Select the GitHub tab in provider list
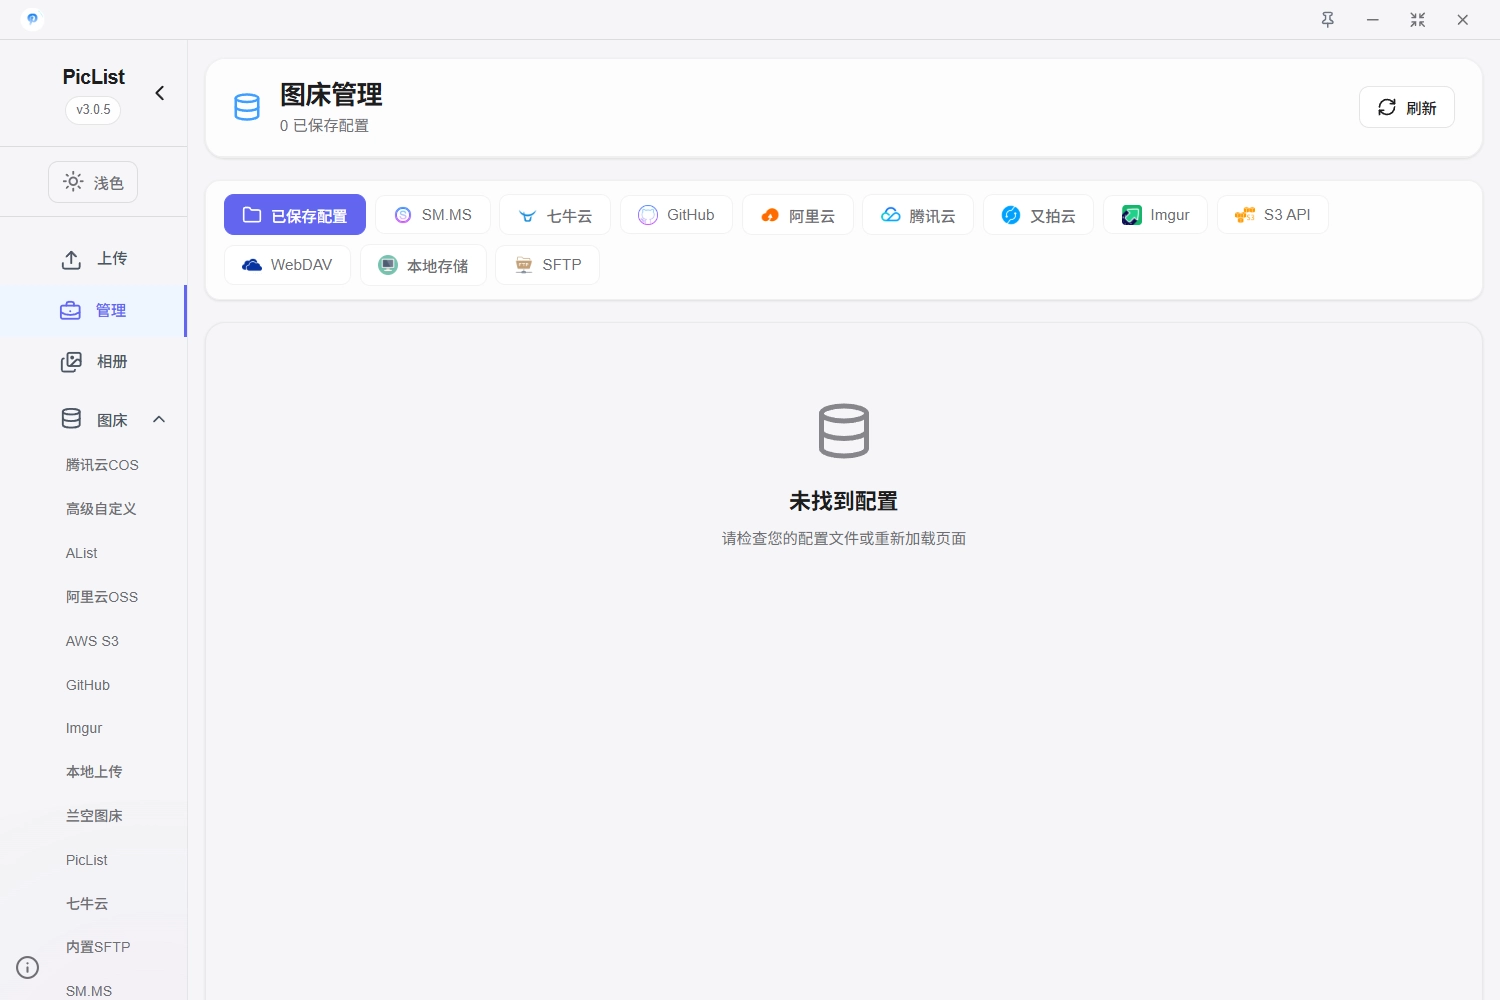 pos(676,215)
